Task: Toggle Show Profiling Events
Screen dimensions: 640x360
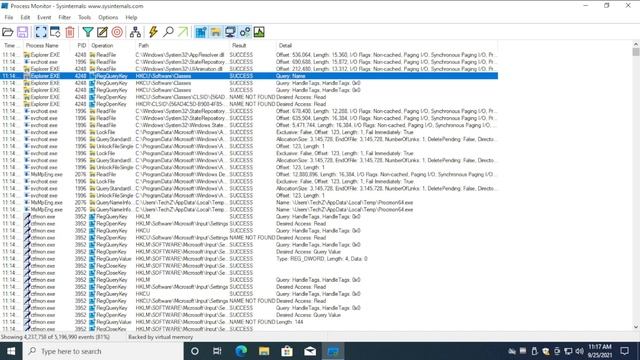Action: tap(259, 32)
